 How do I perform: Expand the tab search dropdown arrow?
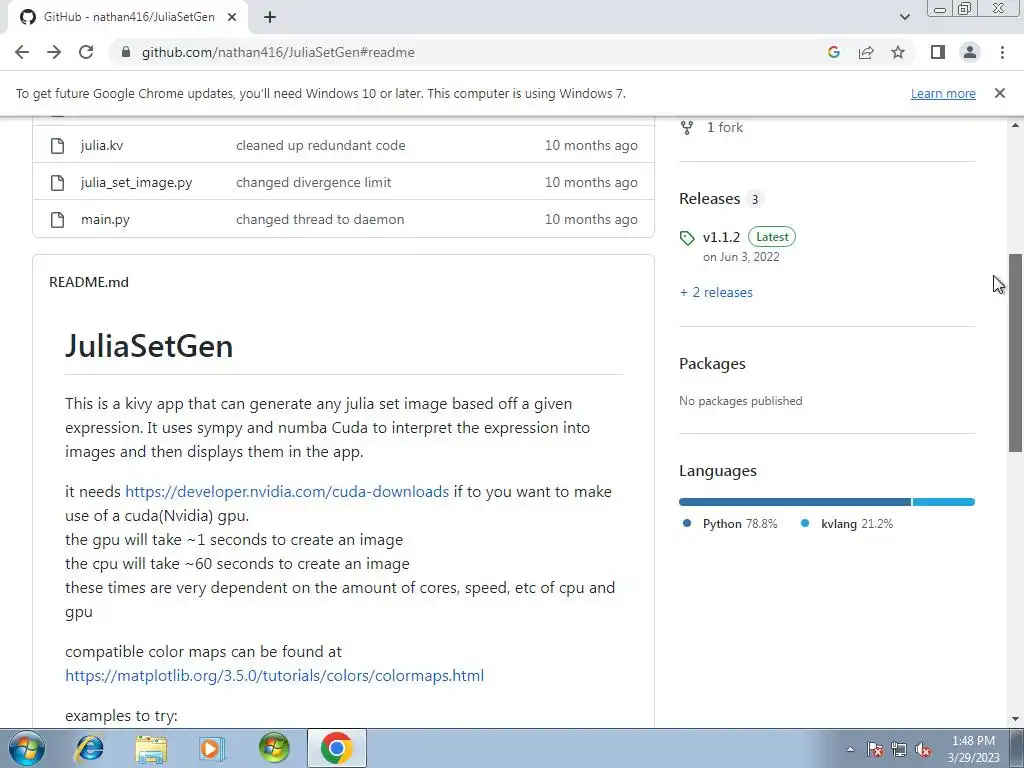click(904, 17)
